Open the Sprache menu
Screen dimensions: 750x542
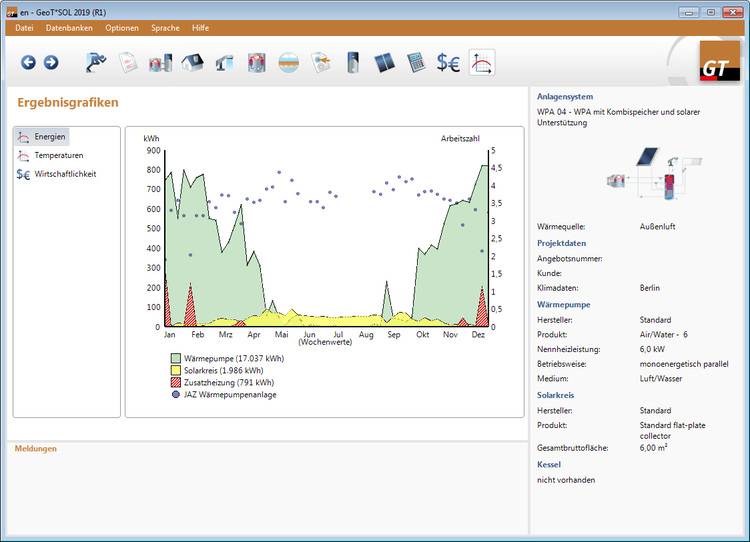pos(165,28)
